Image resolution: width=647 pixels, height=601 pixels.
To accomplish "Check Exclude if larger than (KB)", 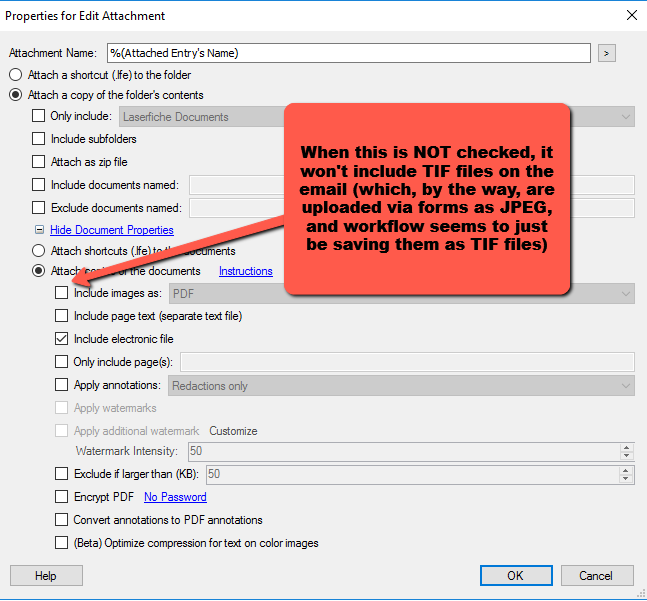I will (61, 474).
